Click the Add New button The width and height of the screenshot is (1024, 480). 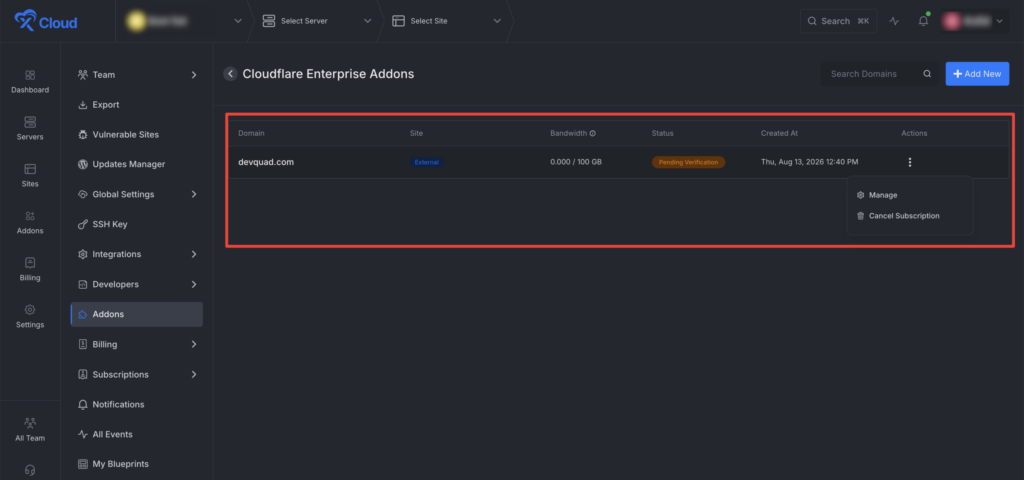click(977, 74)
